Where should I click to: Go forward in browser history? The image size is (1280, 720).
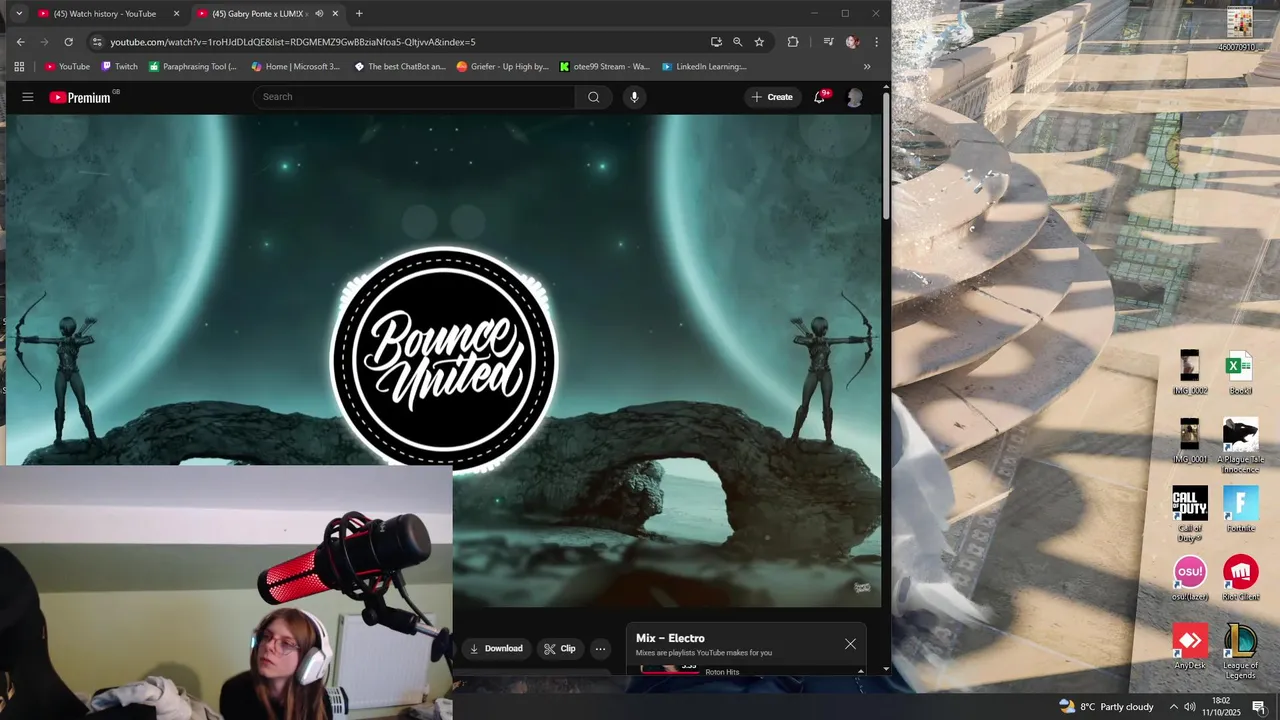pyautogui.click(x=44, y=42)
